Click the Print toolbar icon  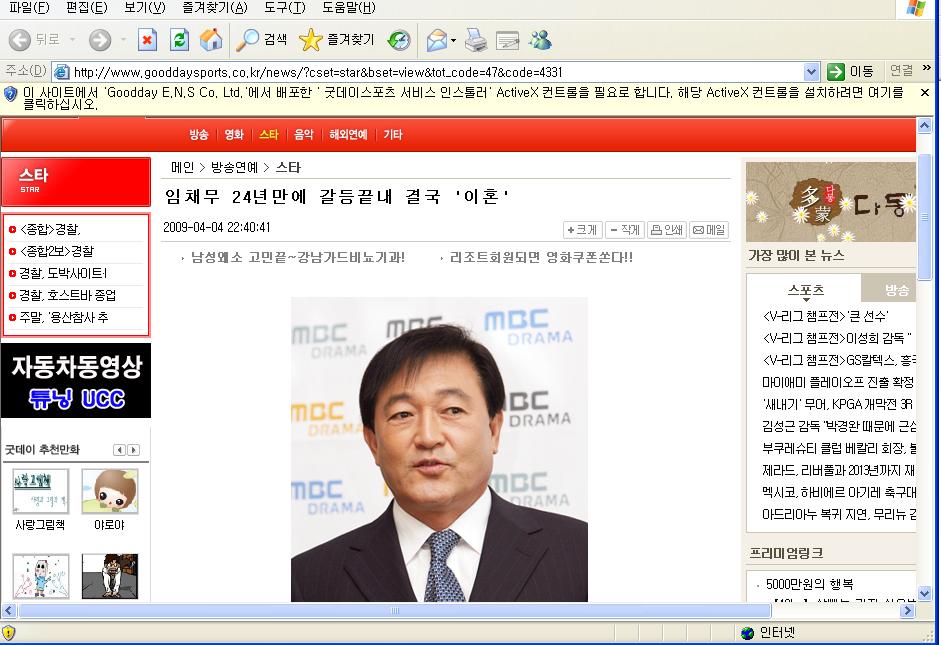[476, 40]
